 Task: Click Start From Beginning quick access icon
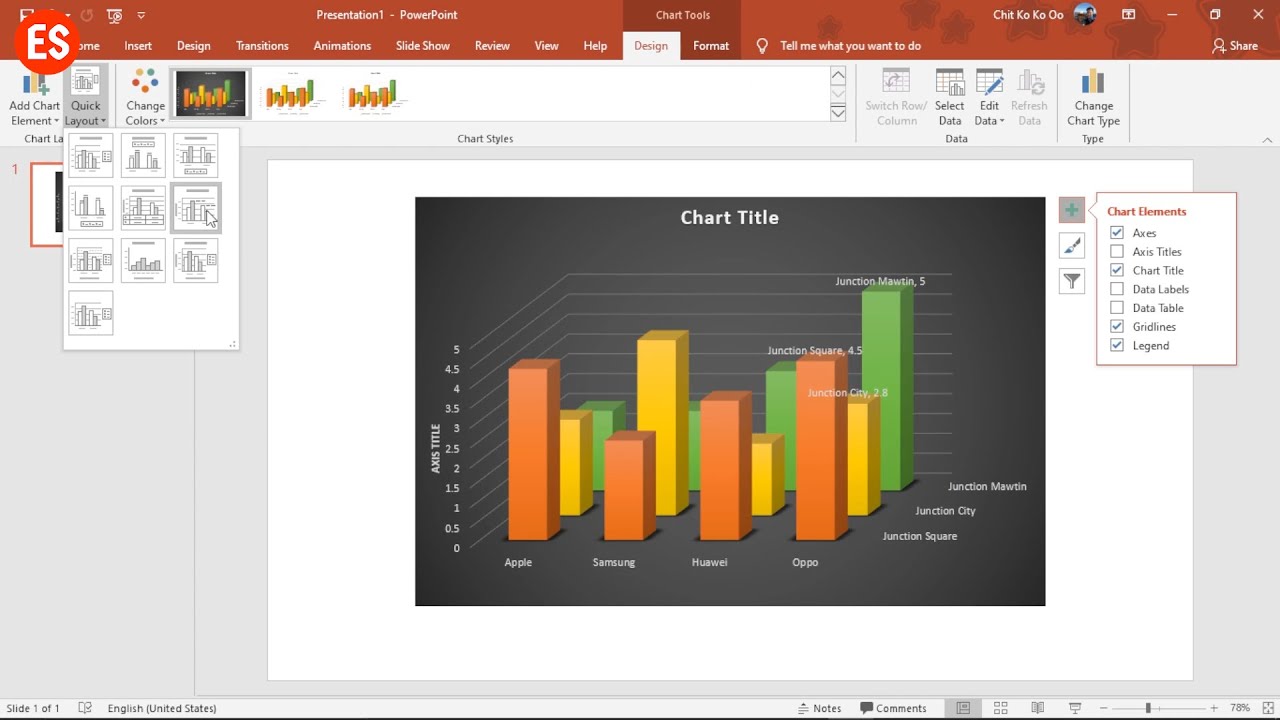pos(114,15)
